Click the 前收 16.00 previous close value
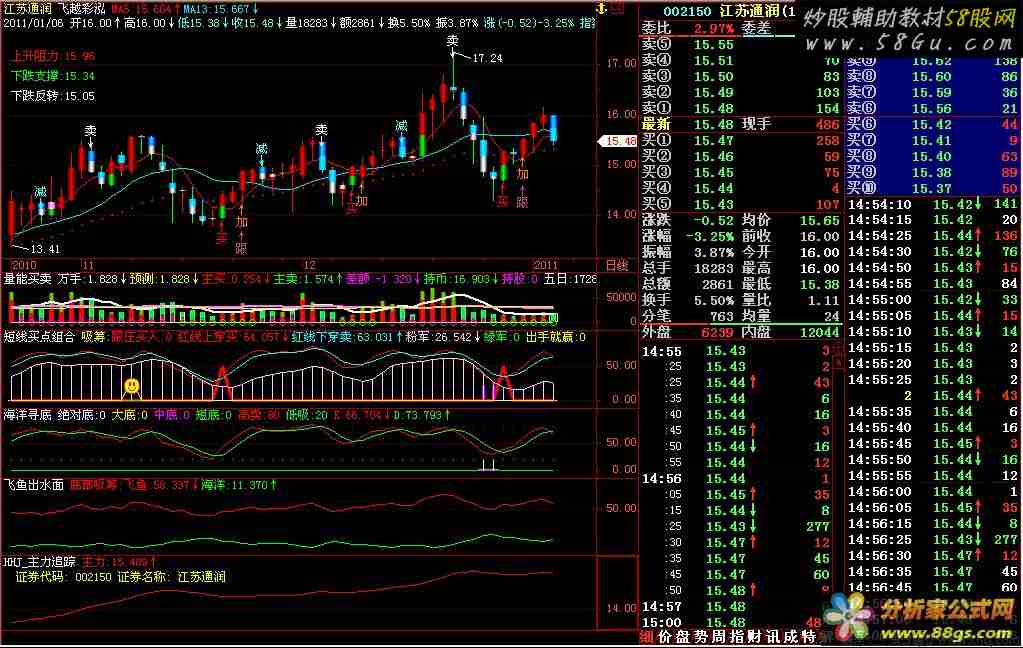 819,236
